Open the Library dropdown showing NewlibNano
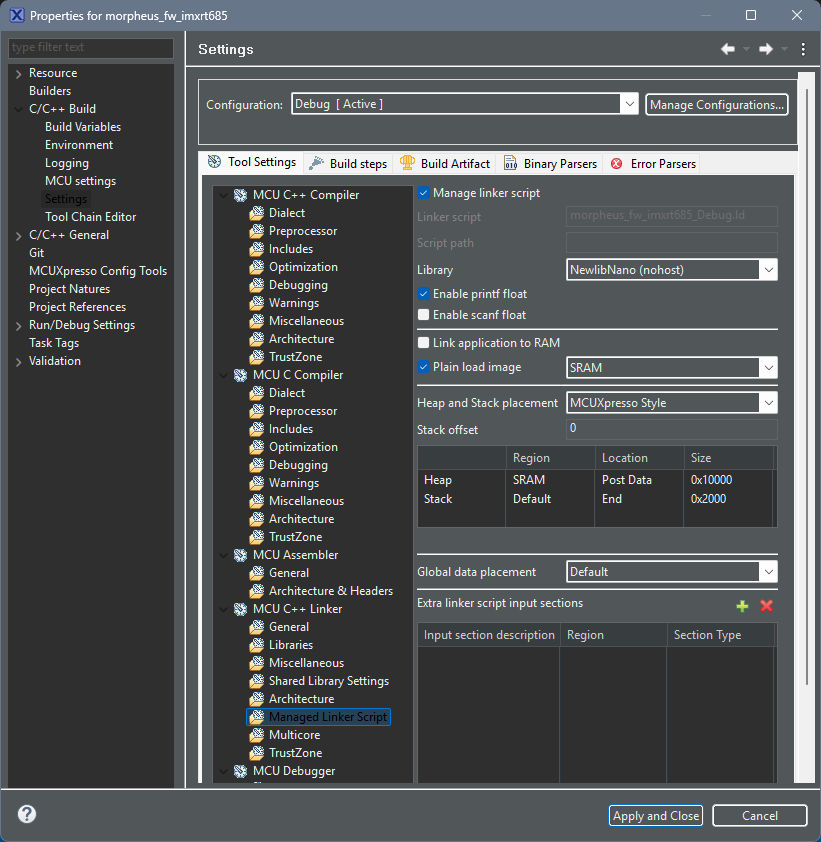 click(764, 269)
